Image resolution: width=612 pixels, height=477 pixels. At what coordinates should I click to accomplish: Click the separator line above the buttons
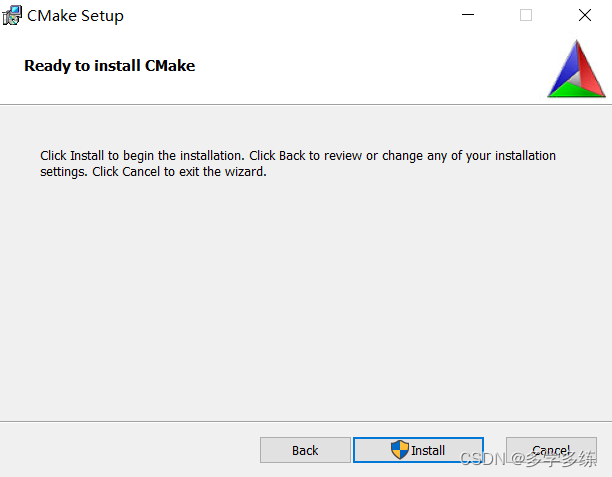click(306, 421)
